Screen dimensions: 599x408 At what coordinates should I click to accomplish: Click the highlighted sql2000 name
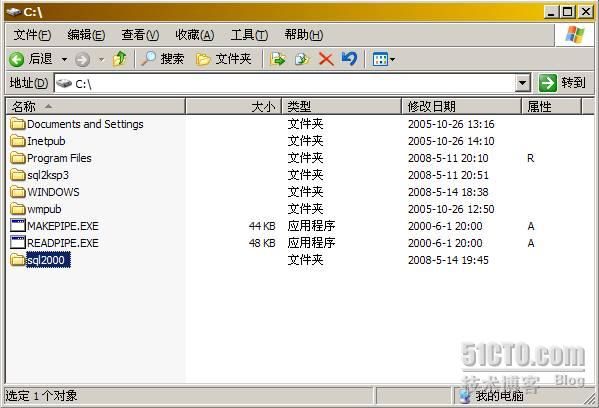48,260
